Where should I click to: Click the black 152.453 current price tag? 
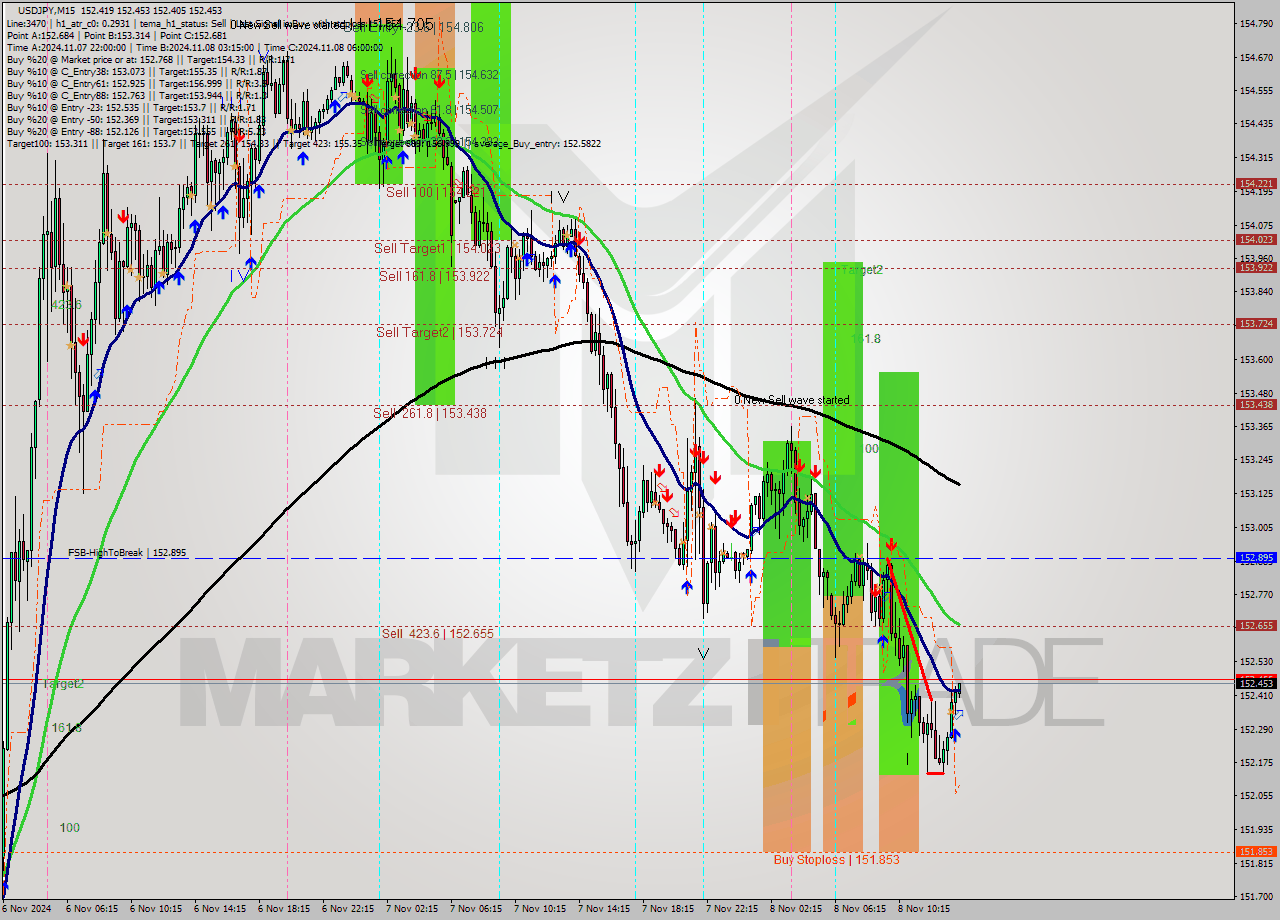click(1256, 683)
